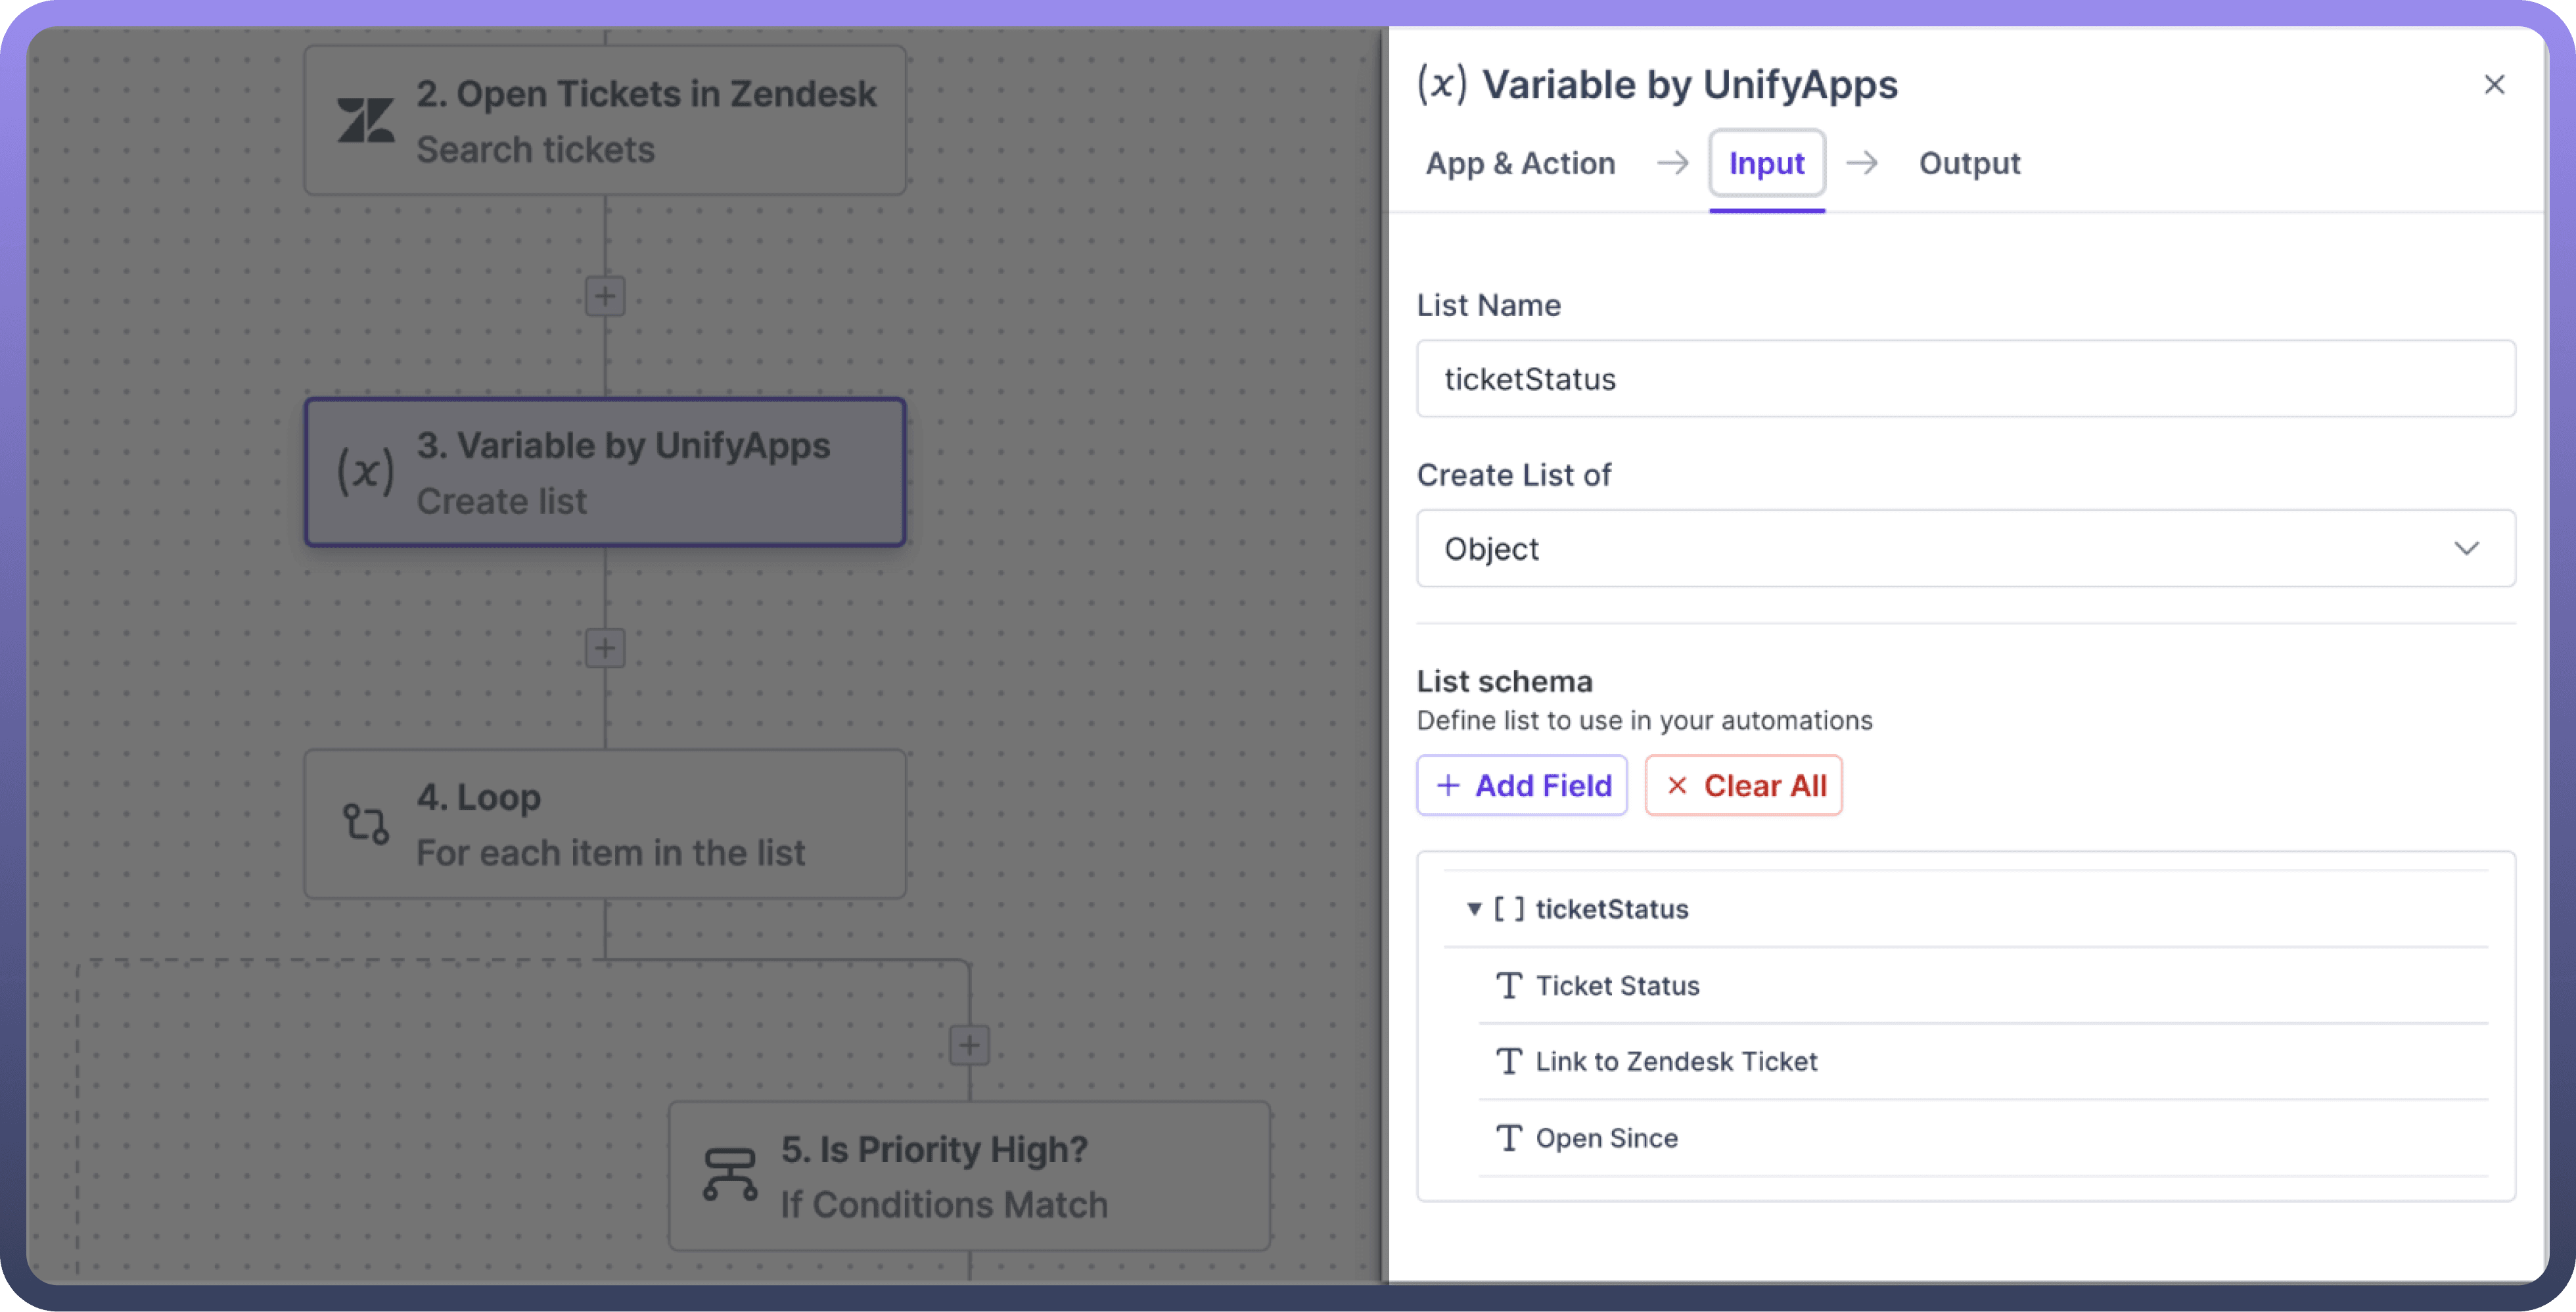Click the text type icon beside Open Since

[x=1508, y=1138]
